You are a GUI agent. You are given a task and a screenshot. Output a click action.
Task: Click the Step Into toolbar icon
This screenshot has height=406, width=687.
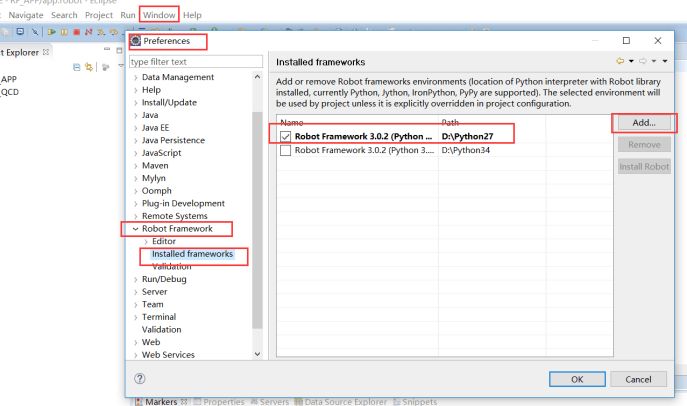pyautogui.click(x=101, y=32)
